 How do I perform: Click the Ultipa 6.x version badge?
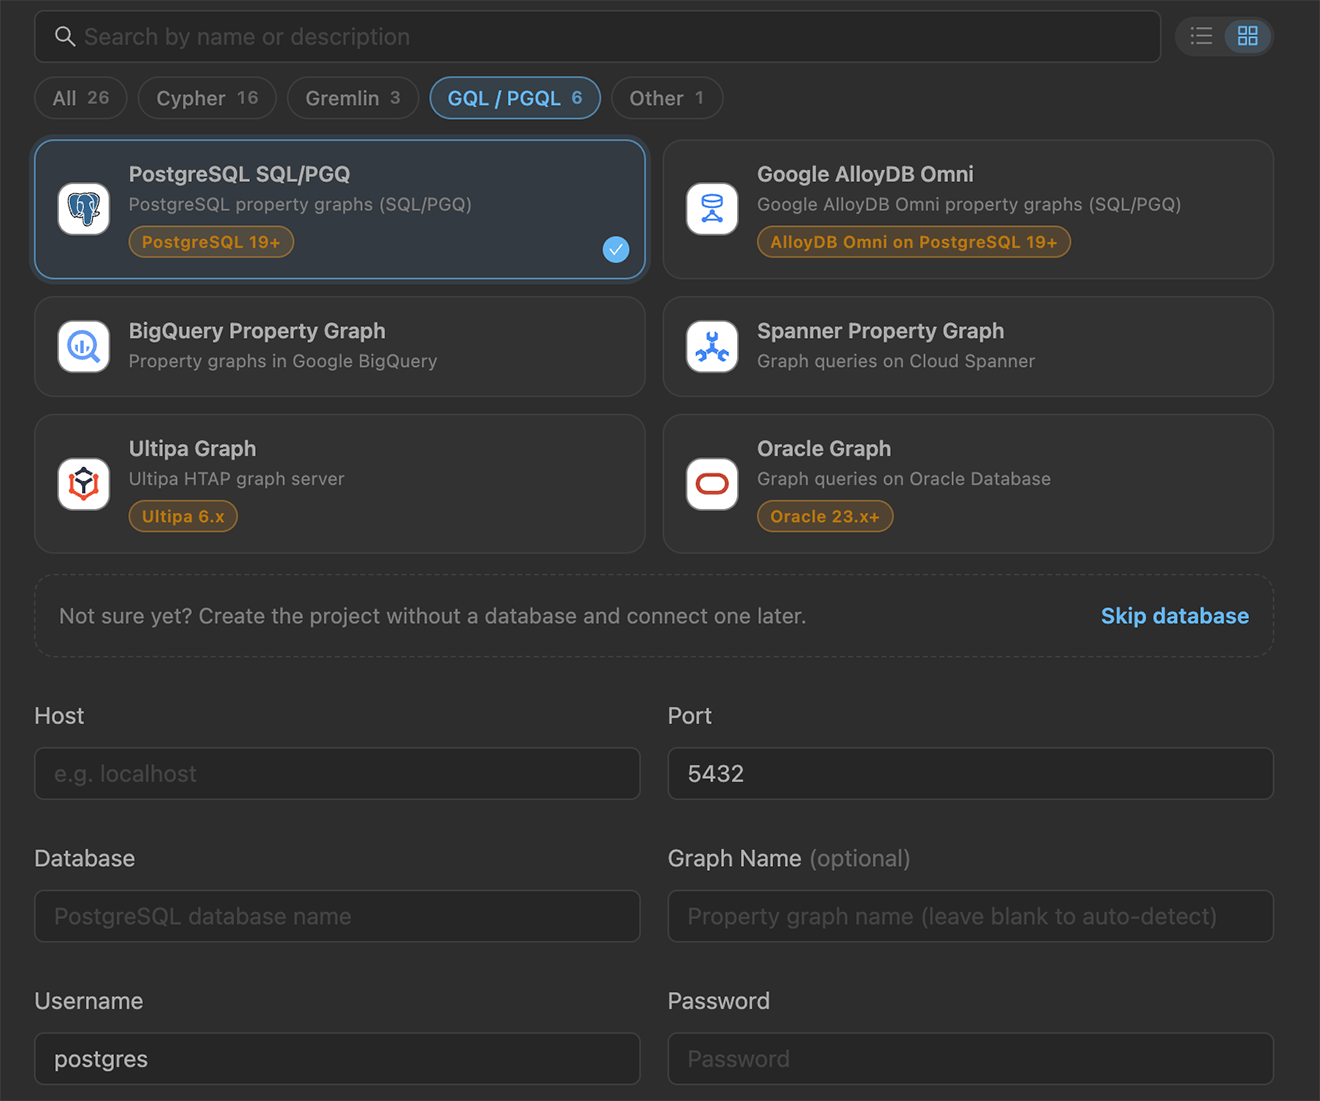click(x=183, y=517)
